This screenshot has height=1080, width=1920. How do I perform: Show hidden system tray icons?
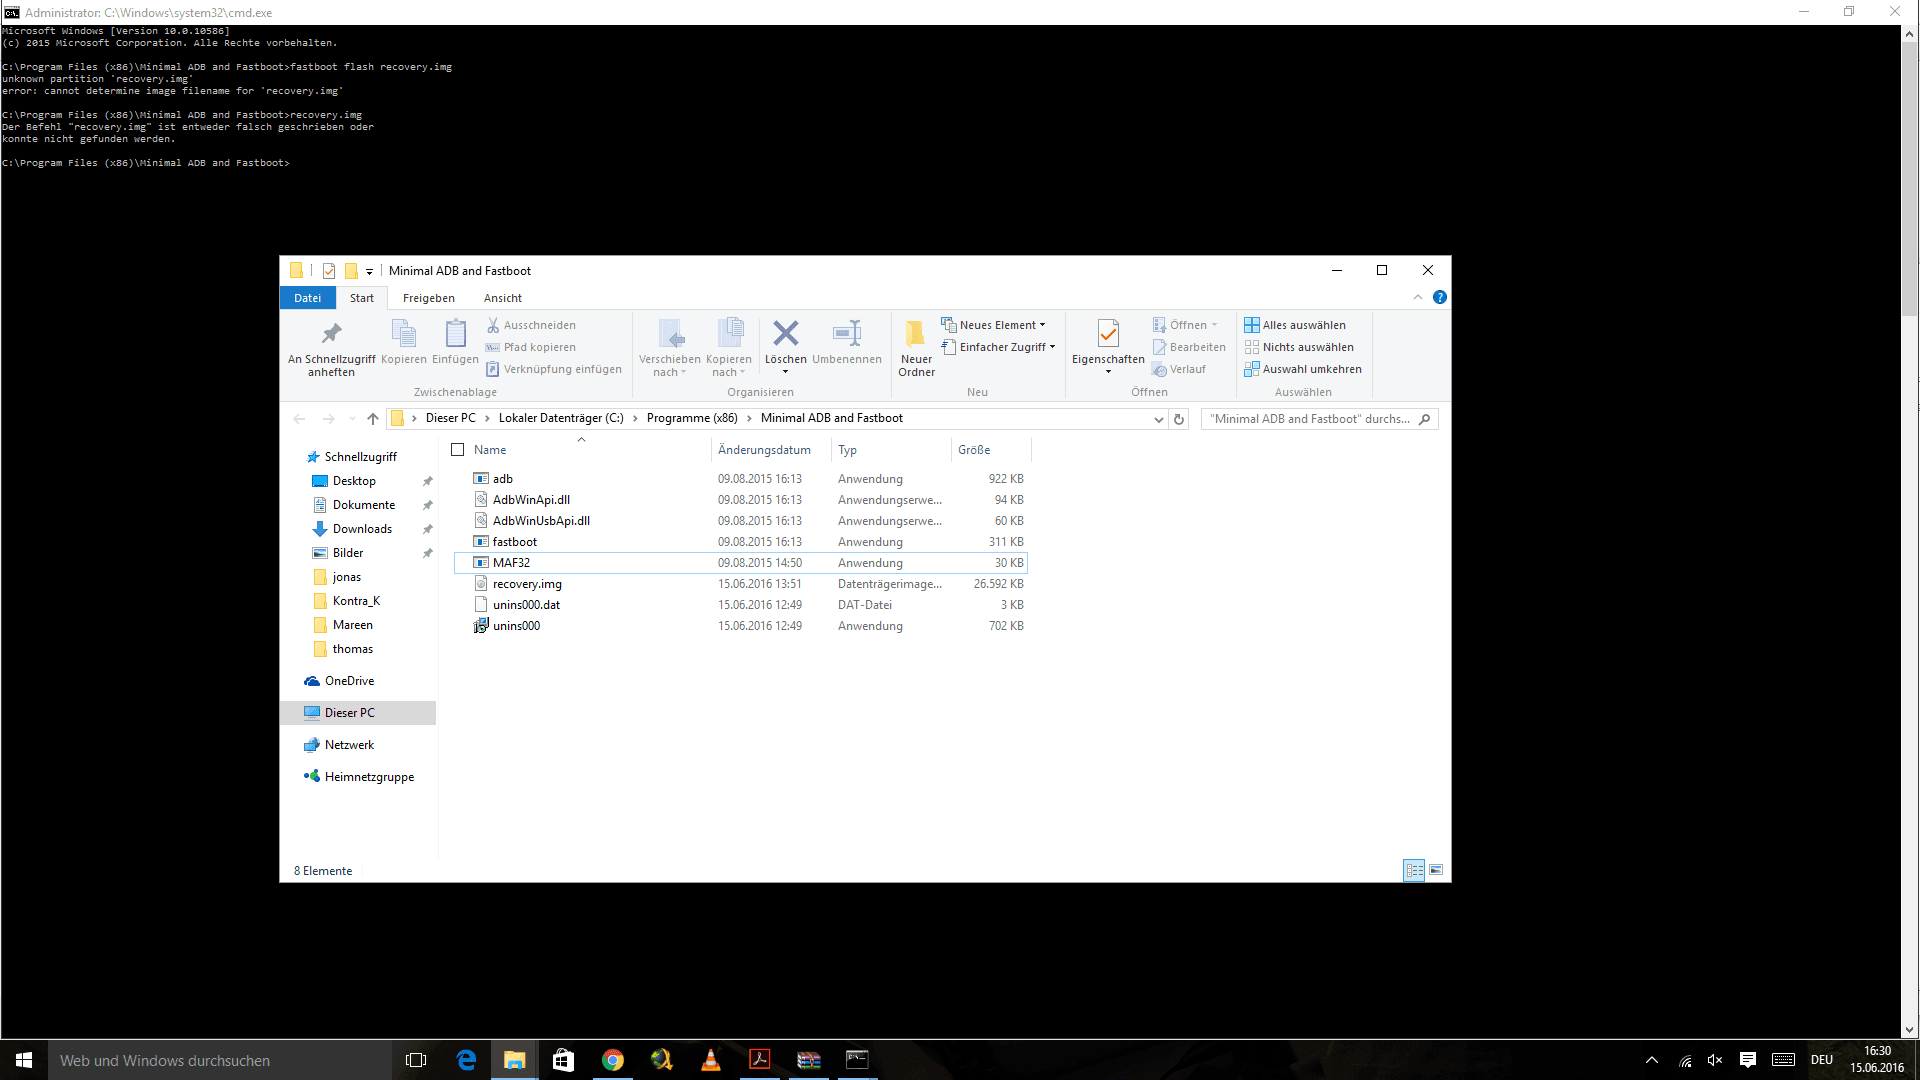[1652, 1060]
